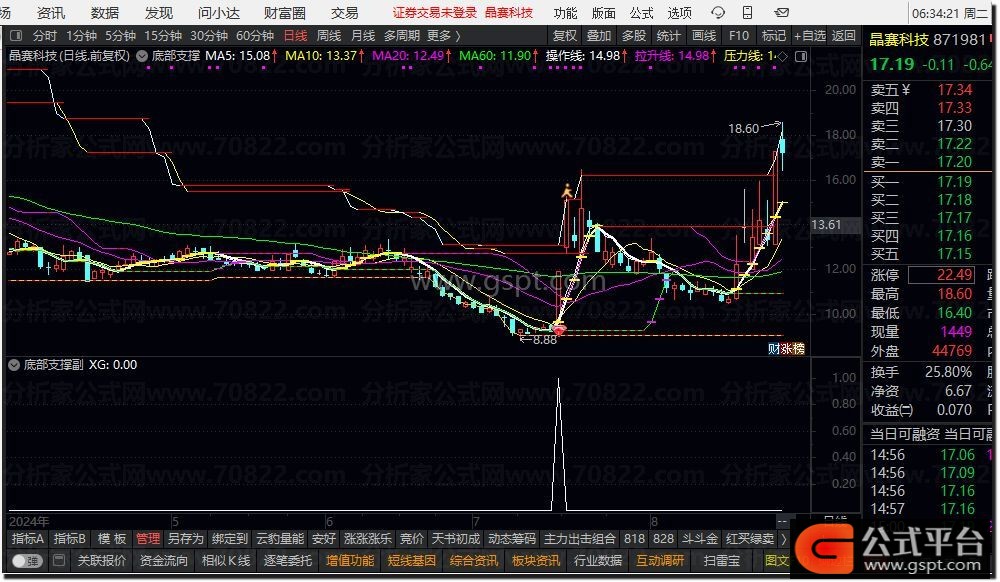Click the 管理 manage tab
The width and height of the screenshot is (1000, 582).
(148, 539)
